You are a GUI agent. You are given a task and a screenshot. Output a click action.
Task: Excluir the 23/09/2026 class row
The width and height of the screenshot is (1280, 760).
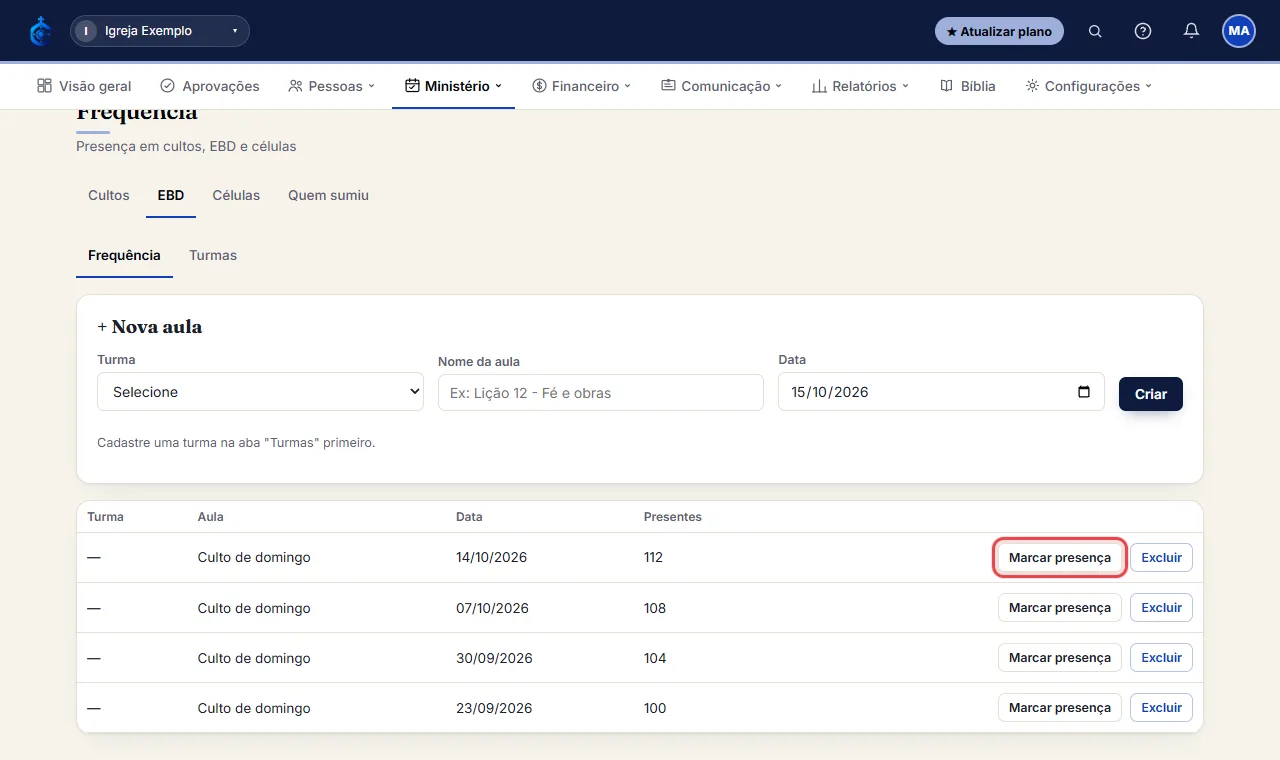click(1161, 707)
